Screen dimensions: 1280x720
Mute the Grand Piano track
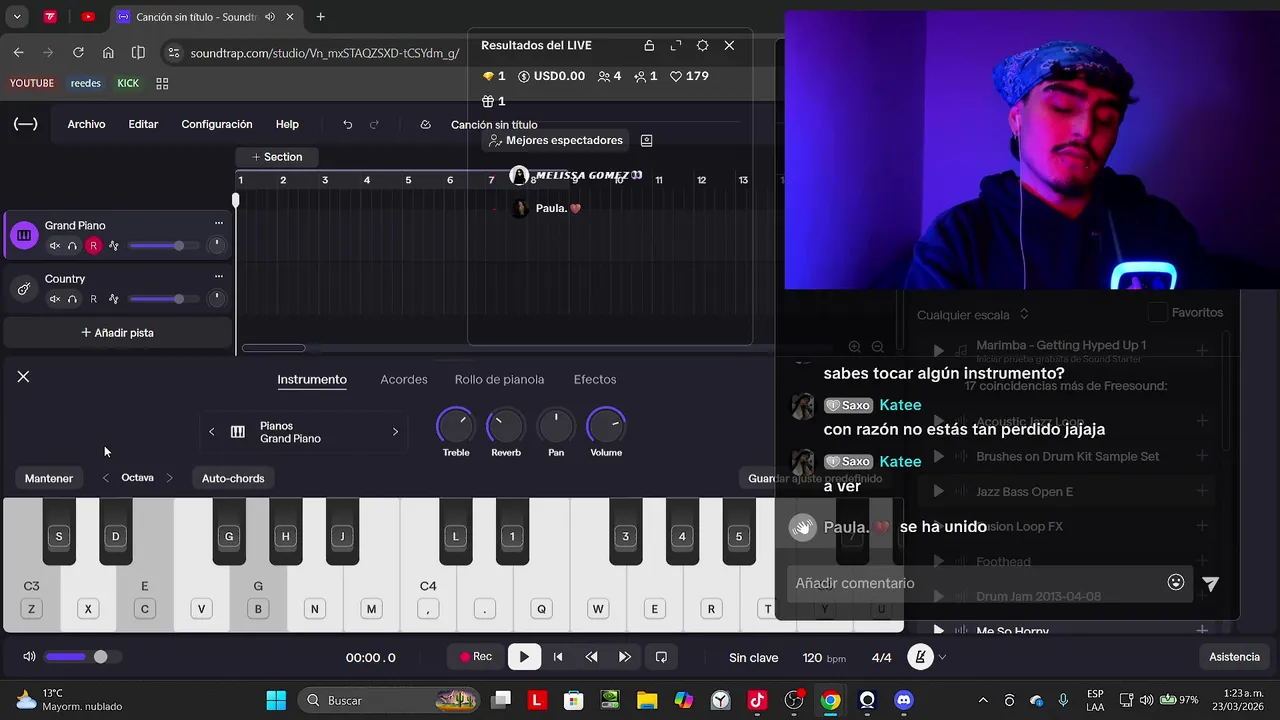(55, 245)
